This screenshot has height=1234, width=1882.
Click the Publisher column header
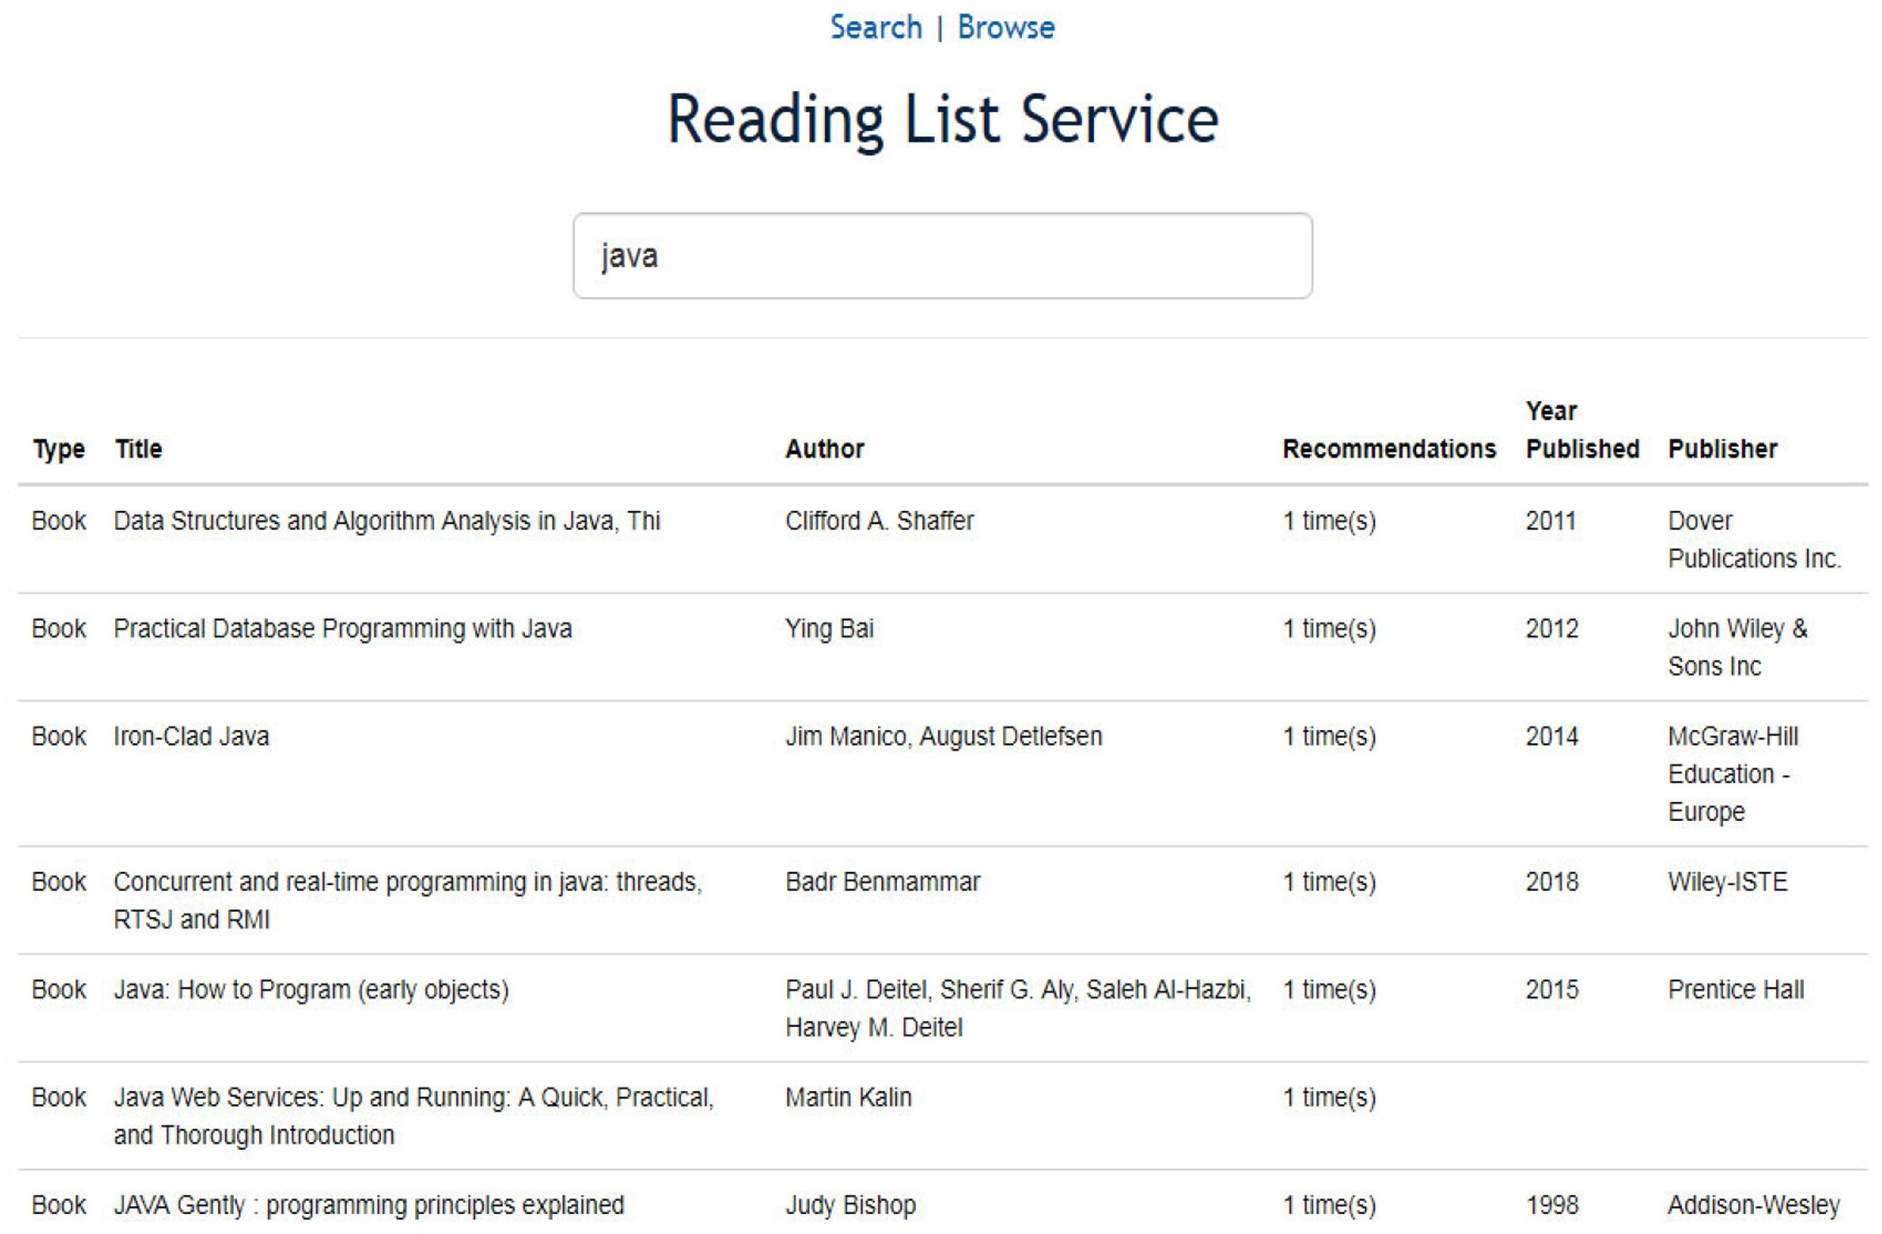coord(1722,449)
